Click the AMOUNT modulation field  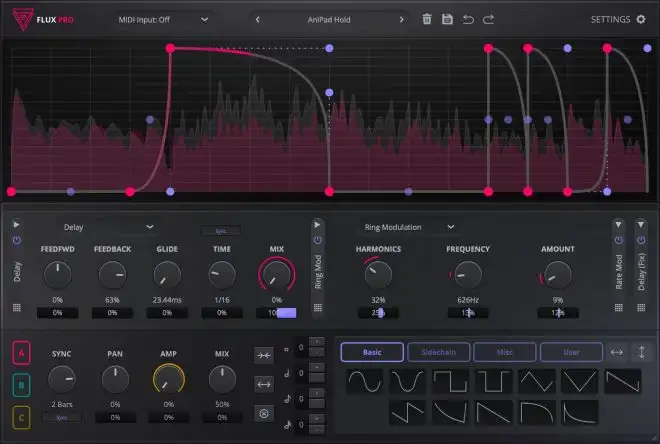[558, 313]
